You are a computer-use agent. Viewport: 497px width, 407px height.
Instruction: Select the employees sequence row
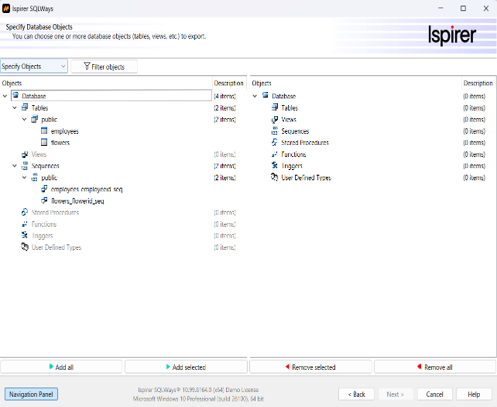pos(87,189)
